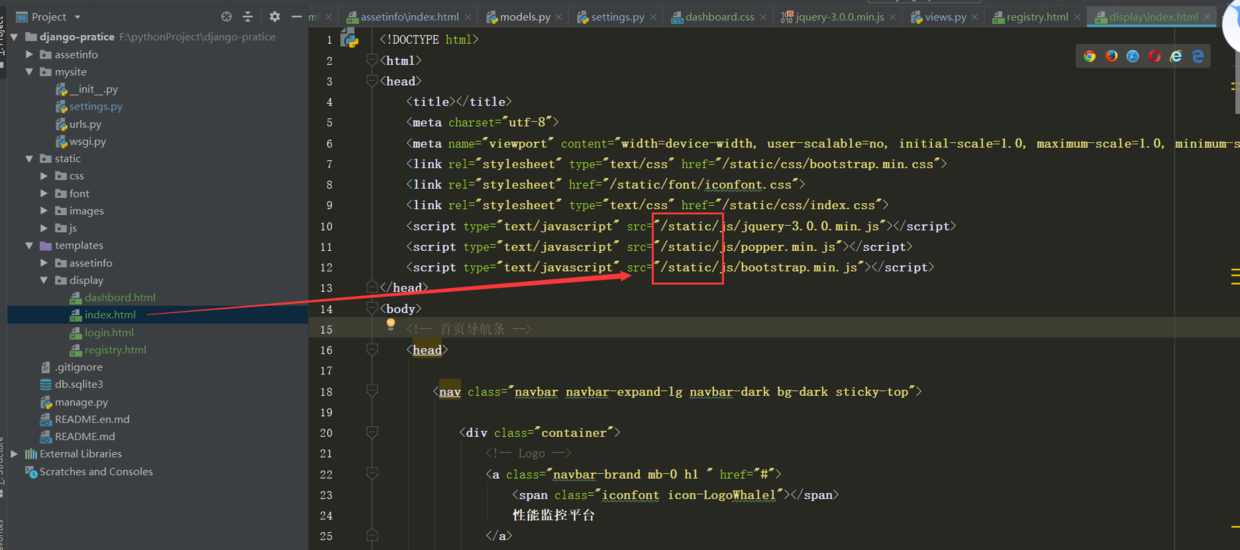
Task: Open page in Chrome browser icon
Action: coord(1090,56)
